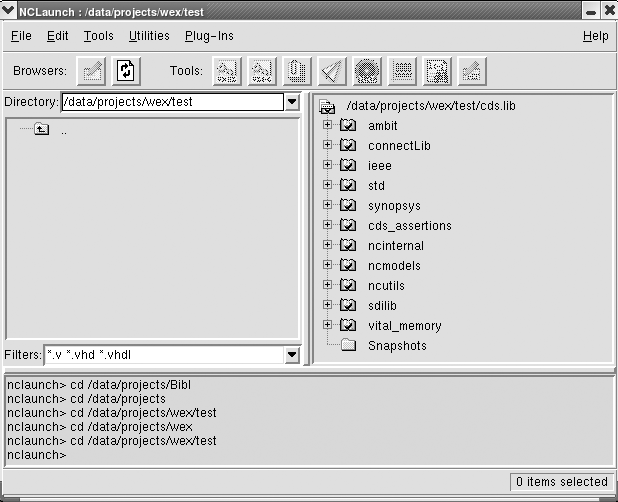The image size is (618, 502).
Task: Open the Plug-Ins menu
Action: coord(209,36)
